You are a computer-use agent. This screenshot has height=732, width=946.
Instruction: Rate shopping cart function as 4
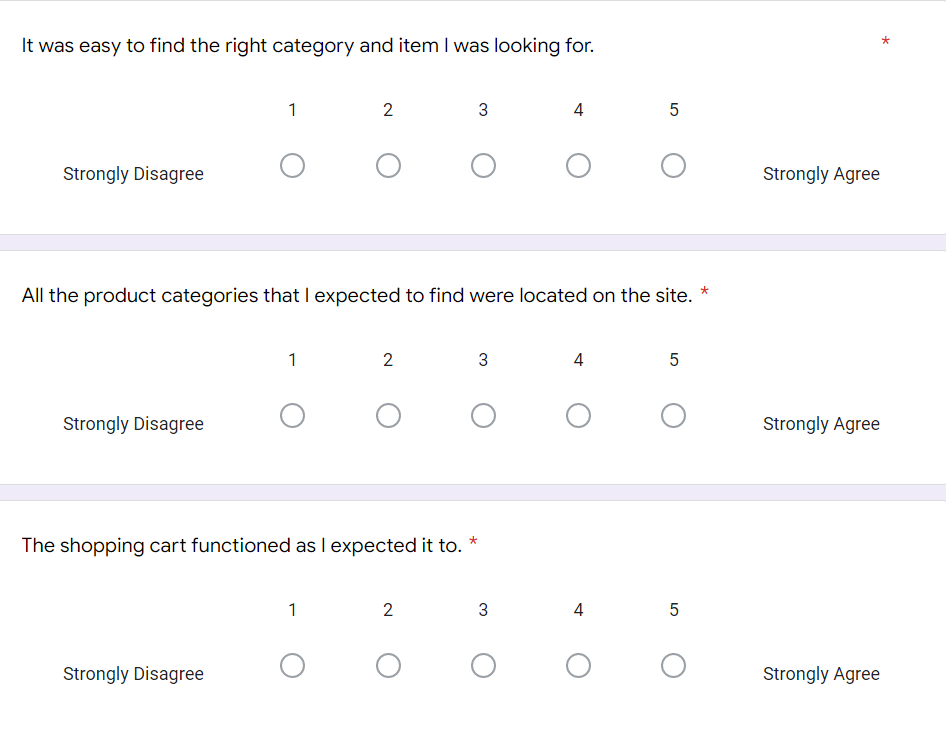coord(578,666)
